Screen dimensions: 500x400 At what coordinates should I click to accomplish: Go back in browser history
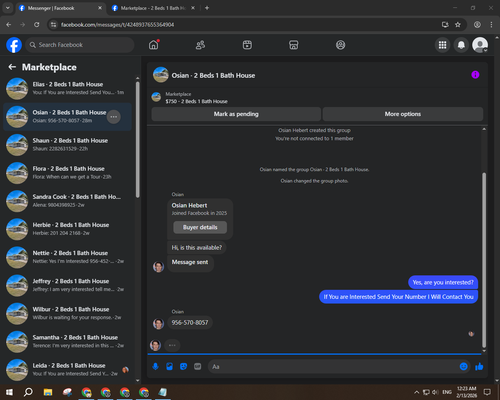(9, 25)
